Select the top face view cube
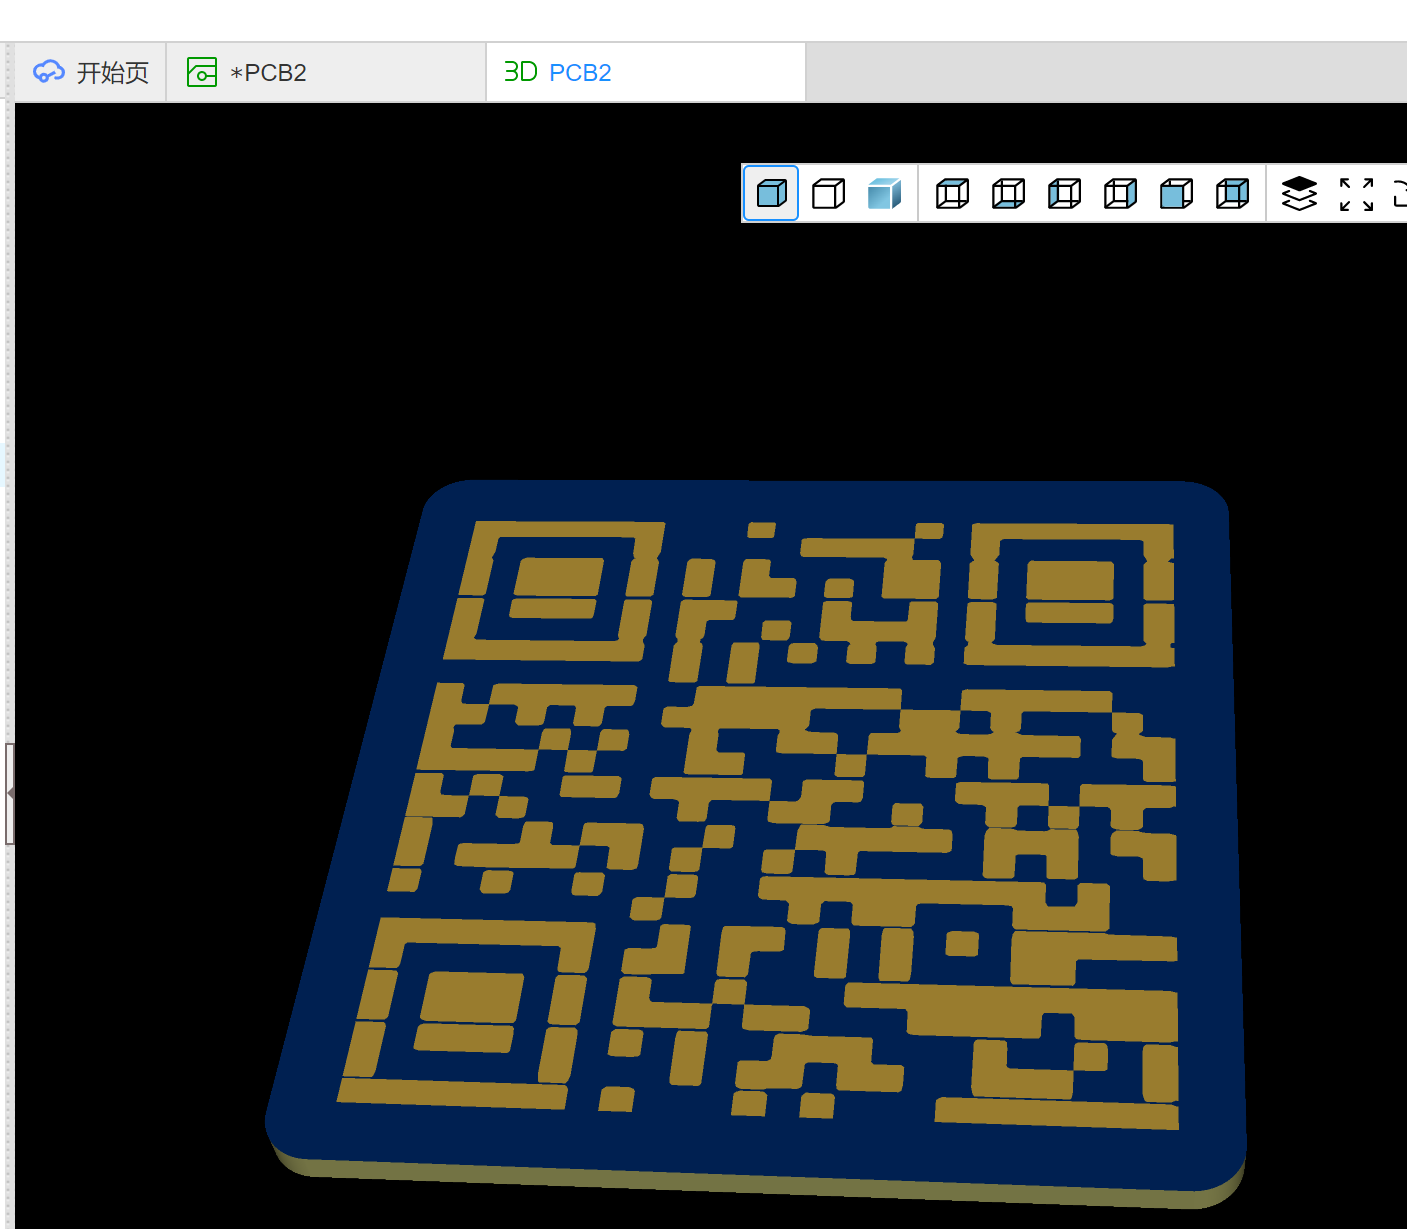Screen dimensions: 1407x1229 [x=952, y=193]
